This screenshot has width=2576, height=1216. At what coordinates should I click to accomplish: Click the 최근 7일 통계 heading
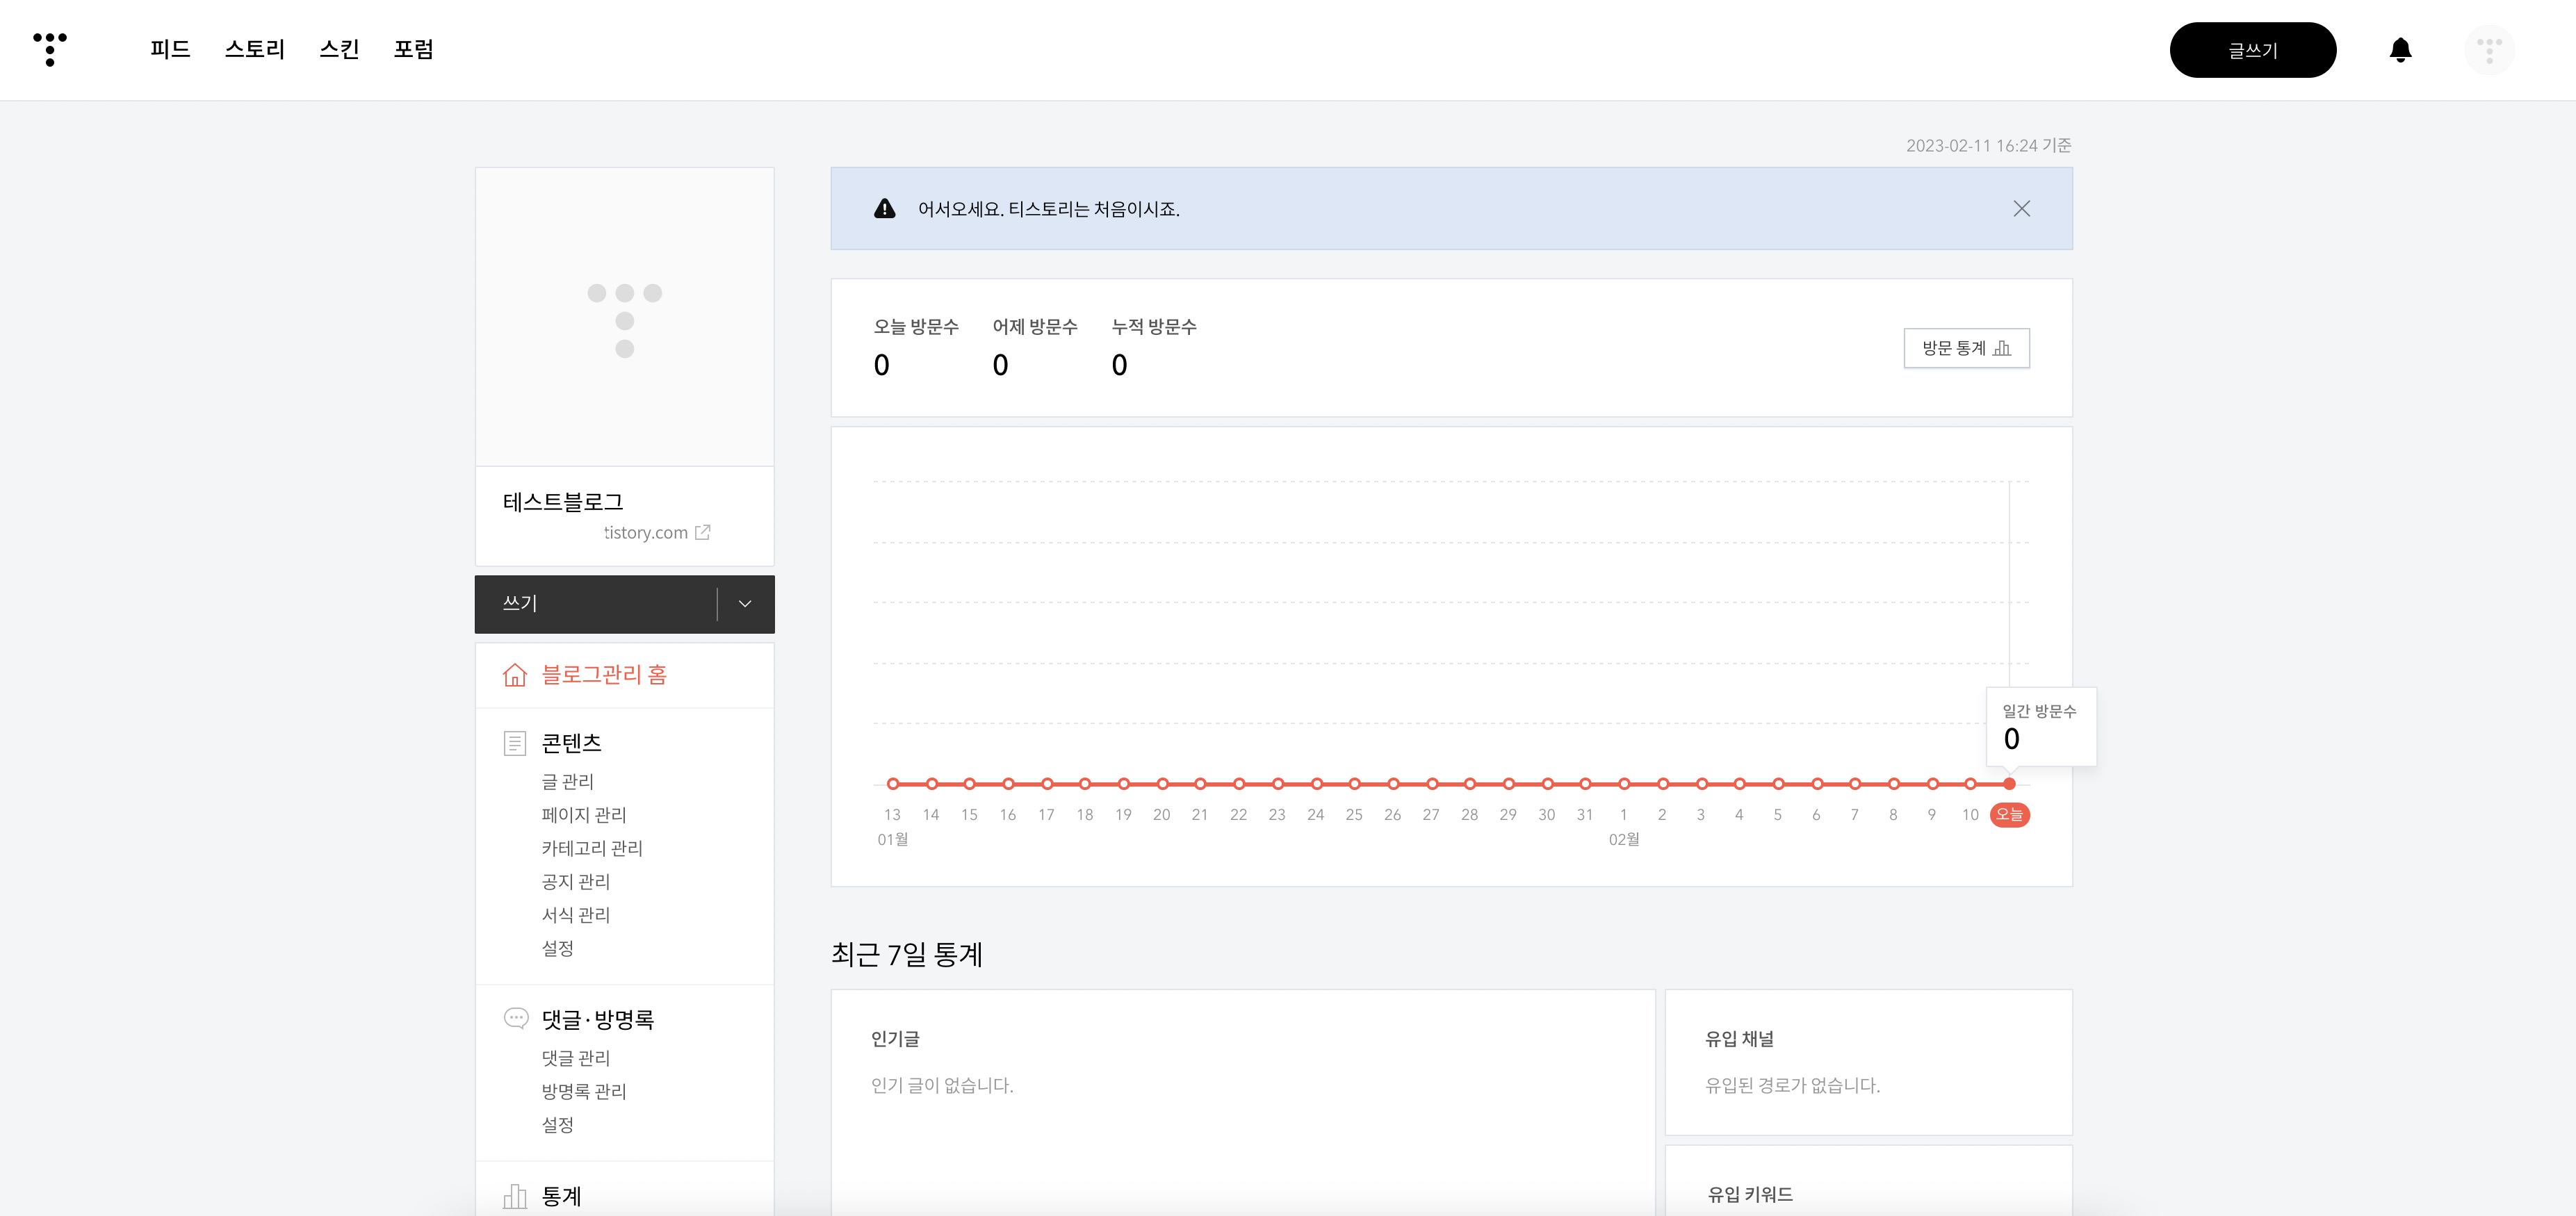(x=907, y=955)
